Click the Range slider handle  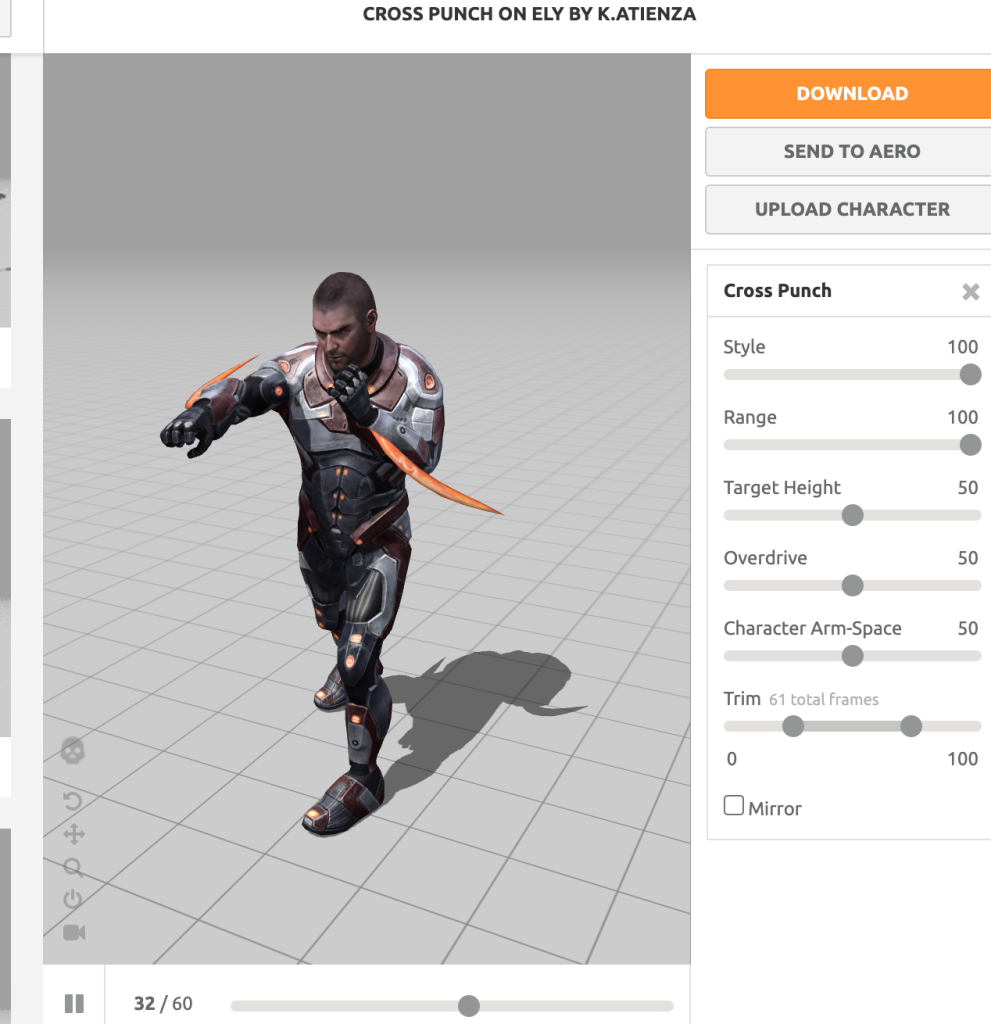970,445
